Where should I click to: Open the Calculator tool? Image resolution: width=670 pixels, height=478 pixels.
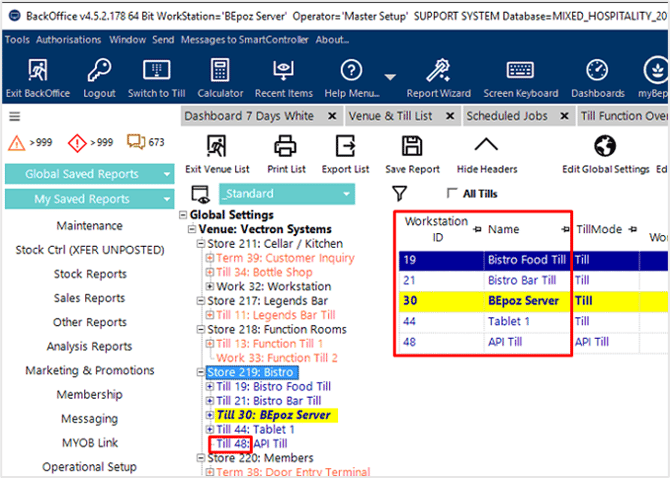pos(219,71)
